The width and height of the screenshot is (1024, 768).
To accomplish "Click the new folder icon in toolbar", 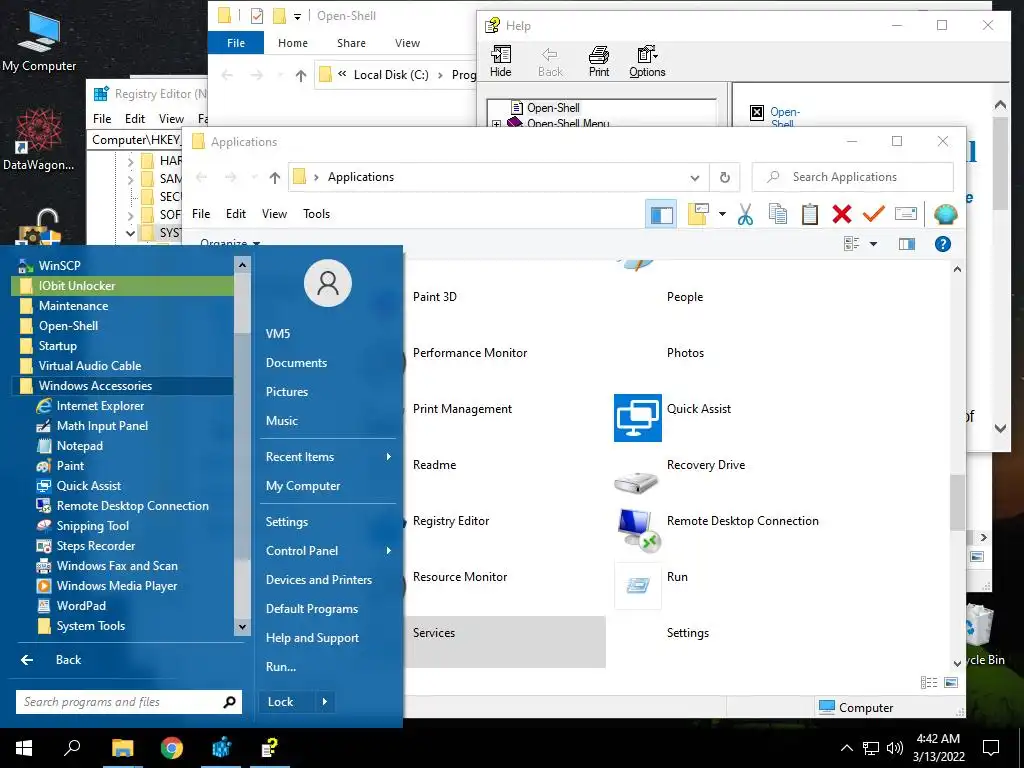I will 698,214.
